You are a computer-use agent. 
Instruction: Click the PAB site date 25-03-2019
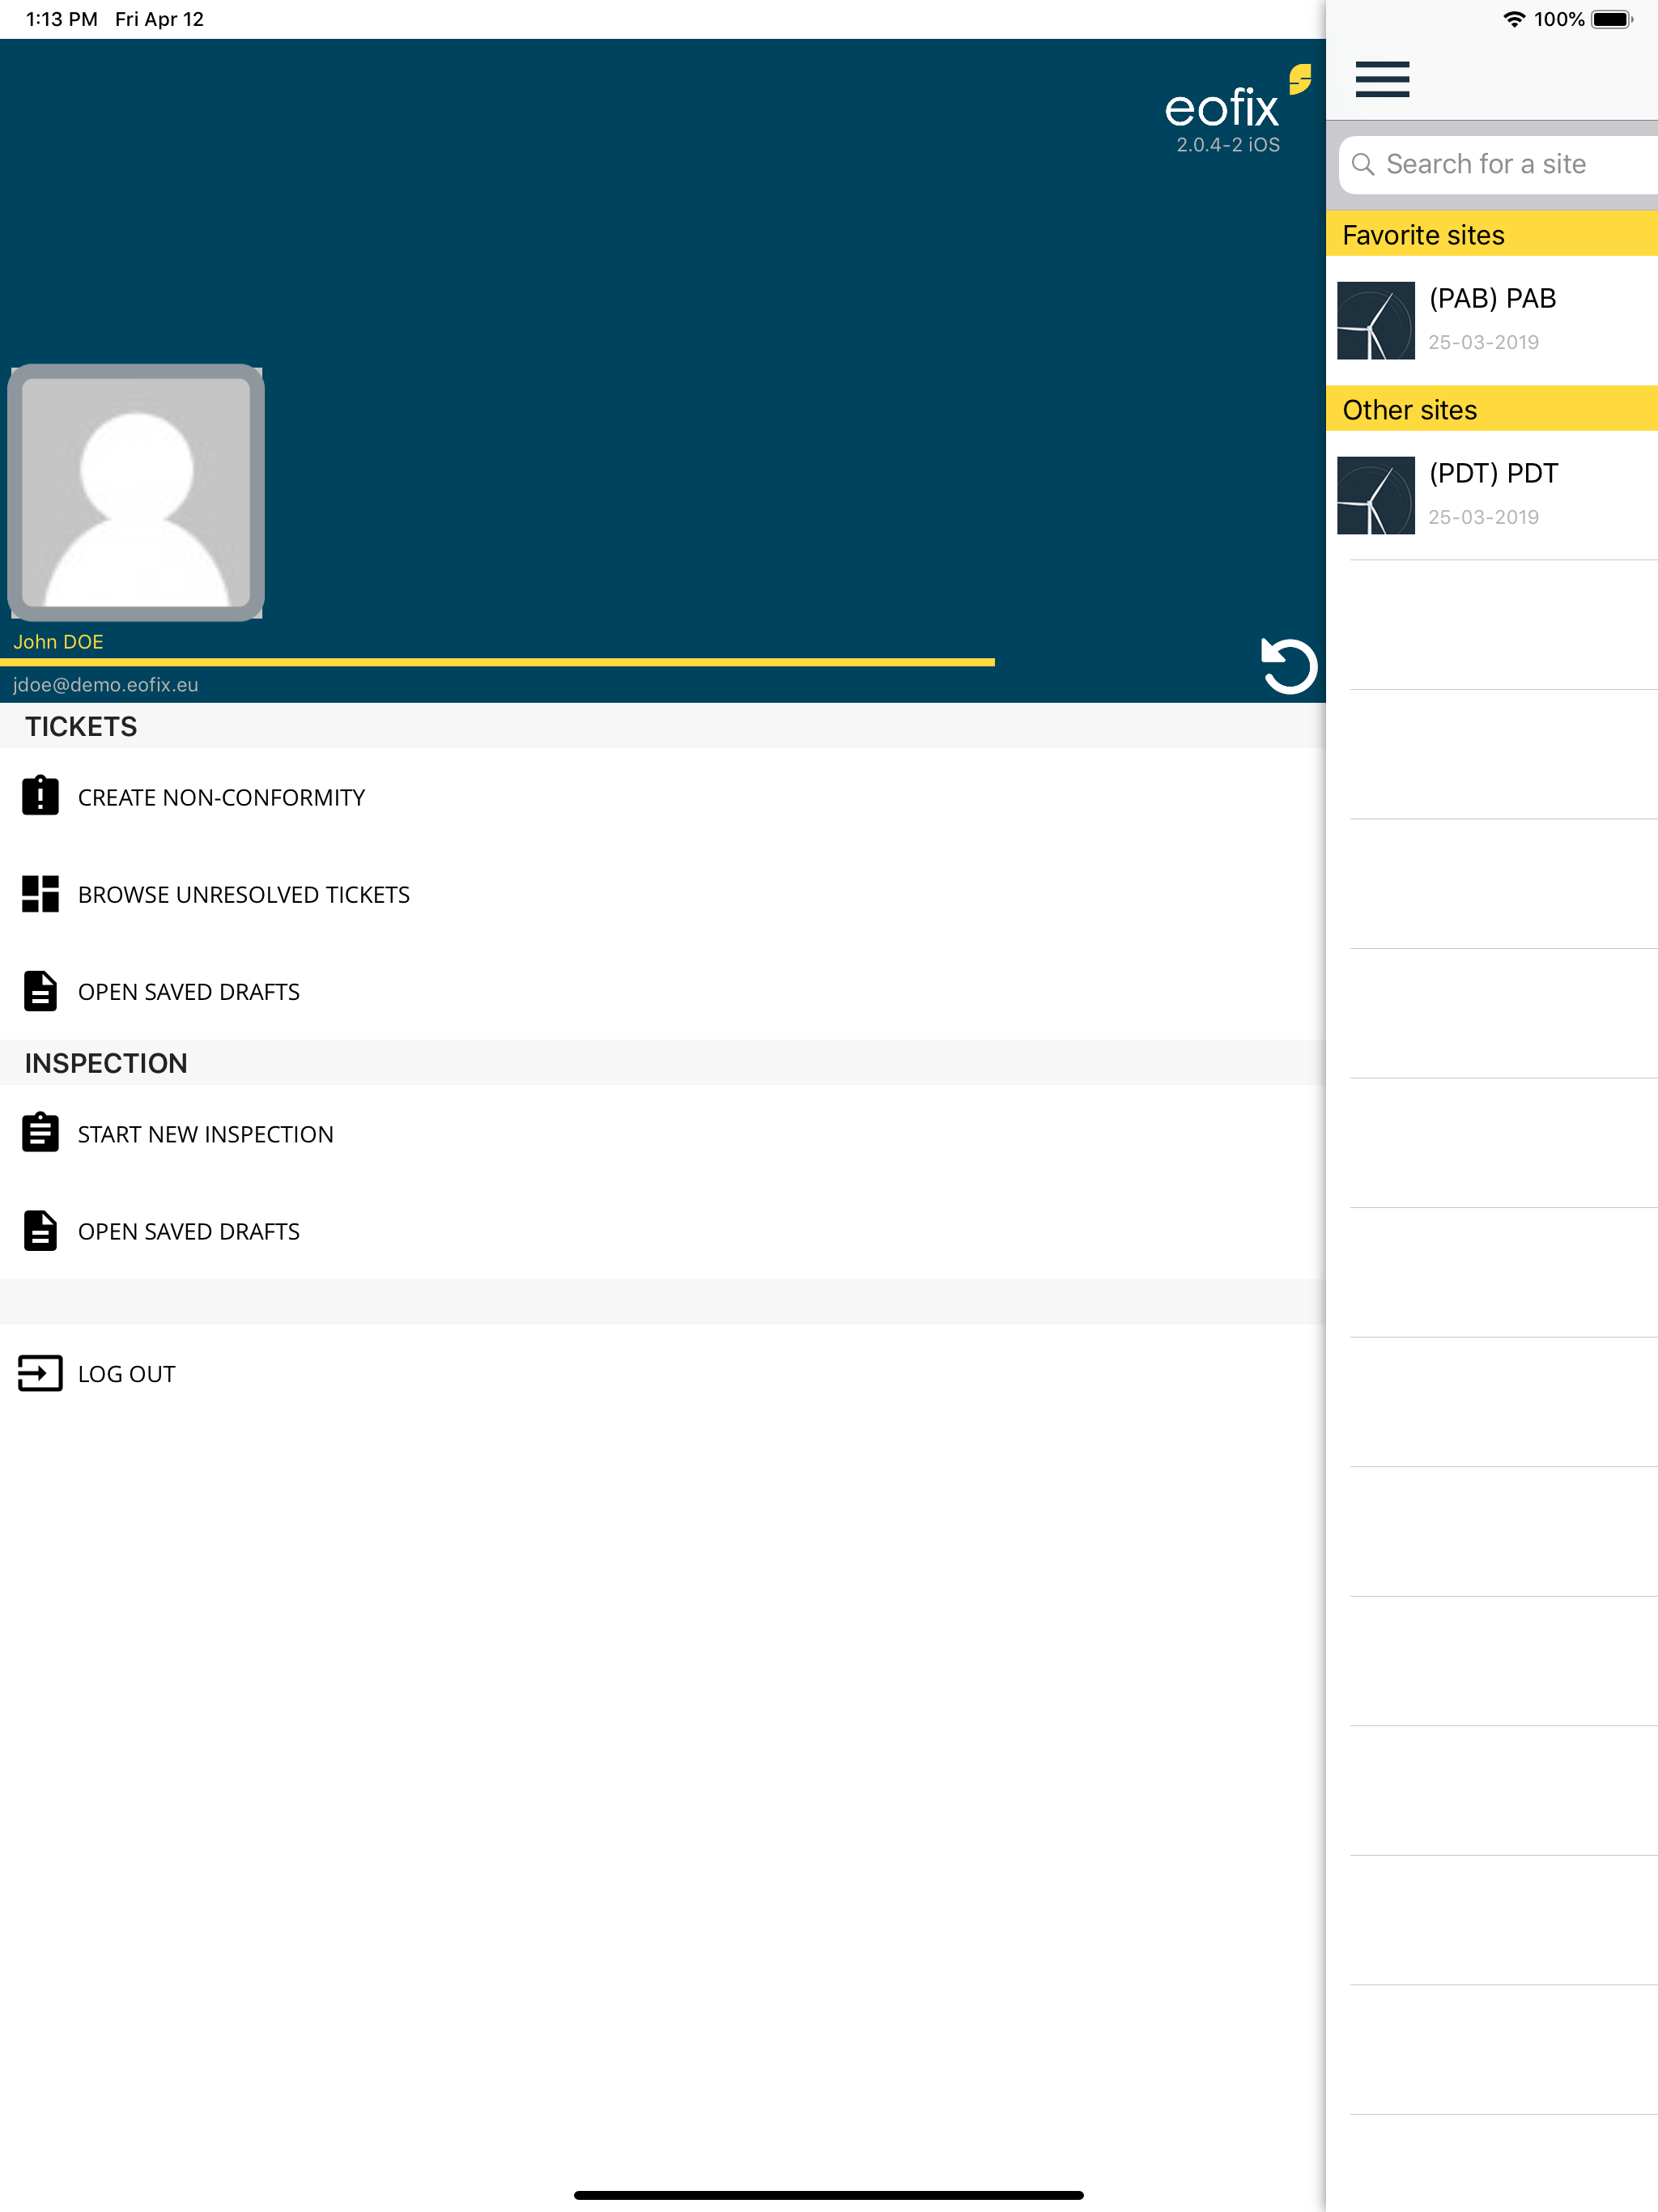coord(1483,342)
